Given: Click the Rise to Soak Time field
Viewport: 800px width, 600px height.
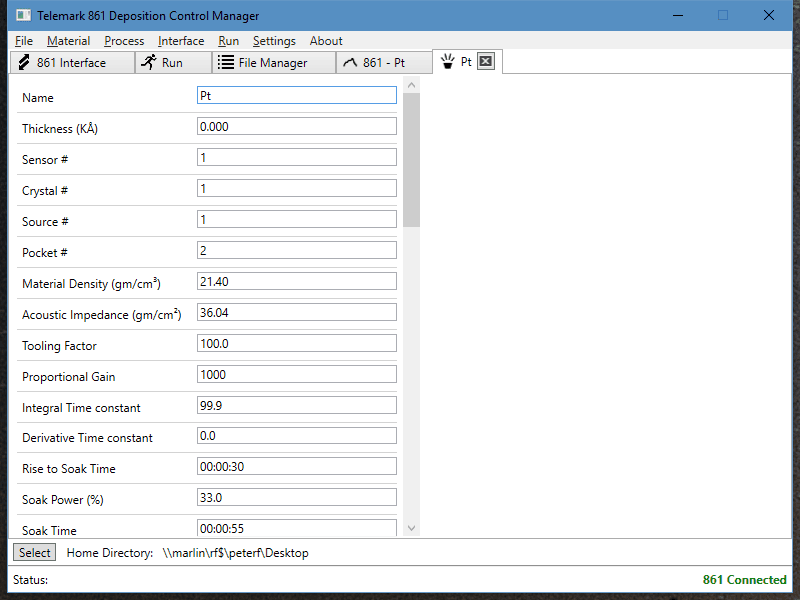Looking at the screenshot, I should (x=297, y=467).
